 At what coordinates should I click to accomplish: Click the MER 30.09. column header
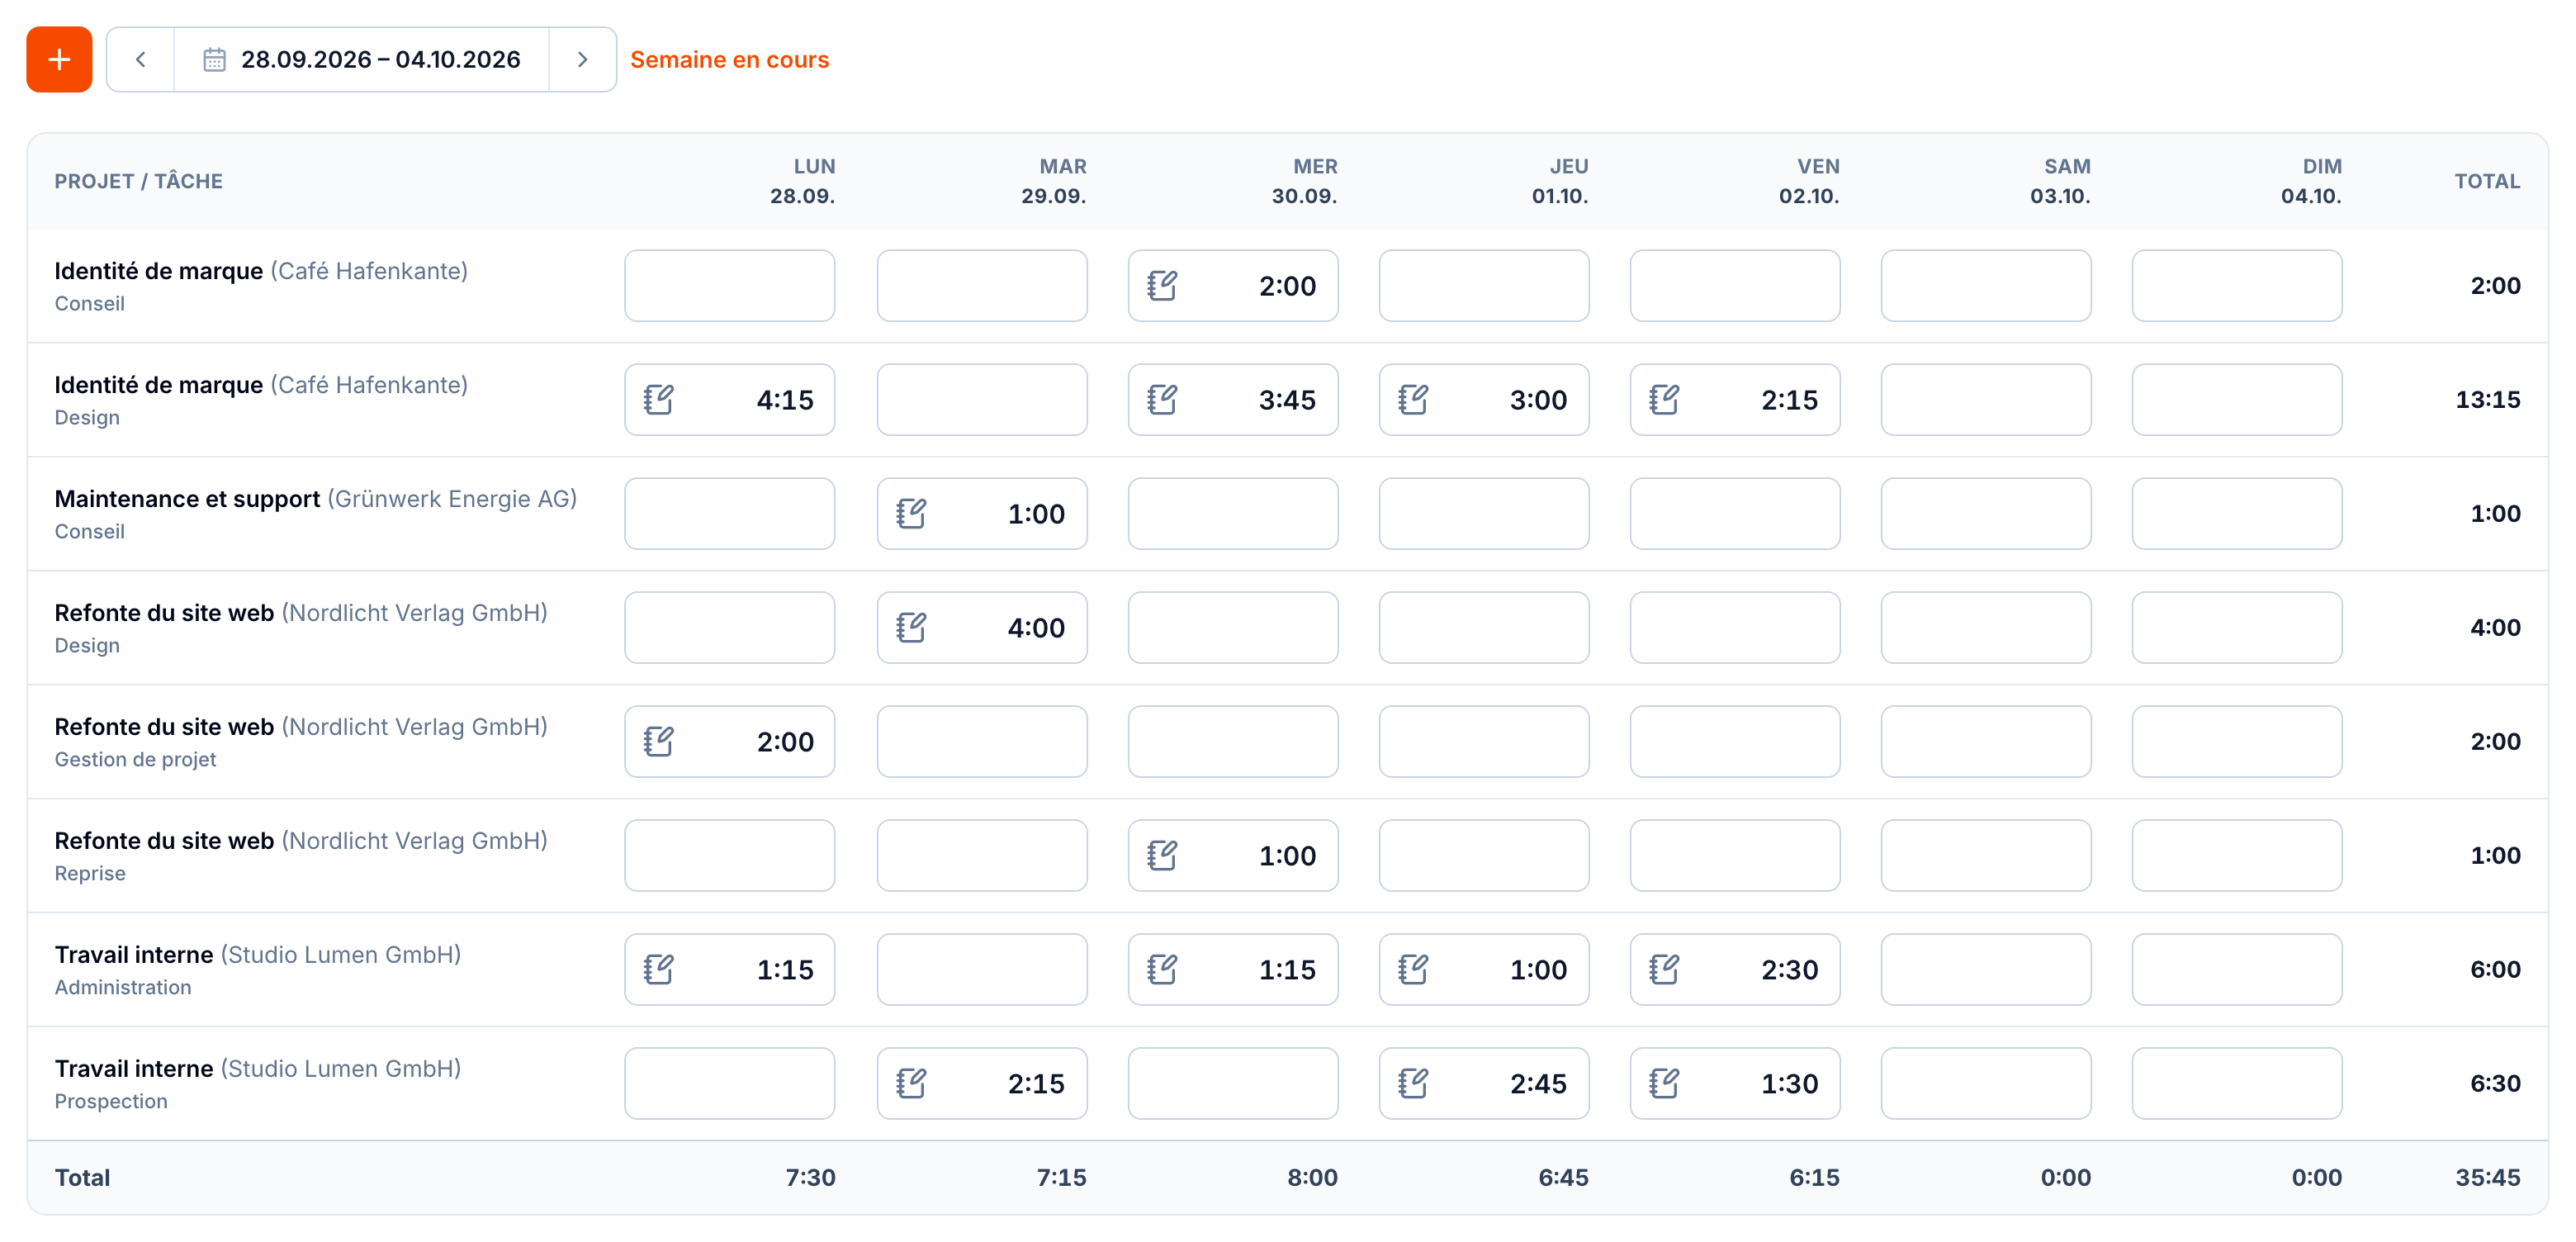tap(1304, 181)
